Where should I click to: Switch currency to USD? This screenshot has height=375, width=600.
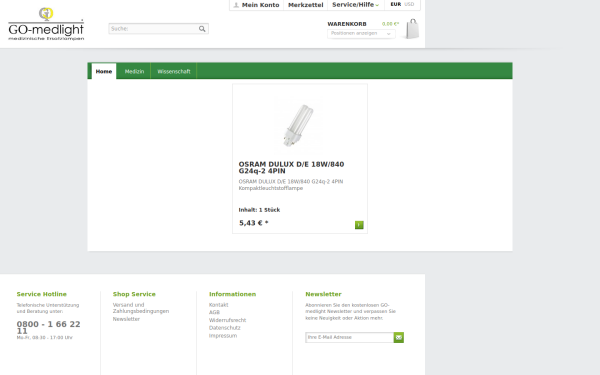tap(409, 4)
